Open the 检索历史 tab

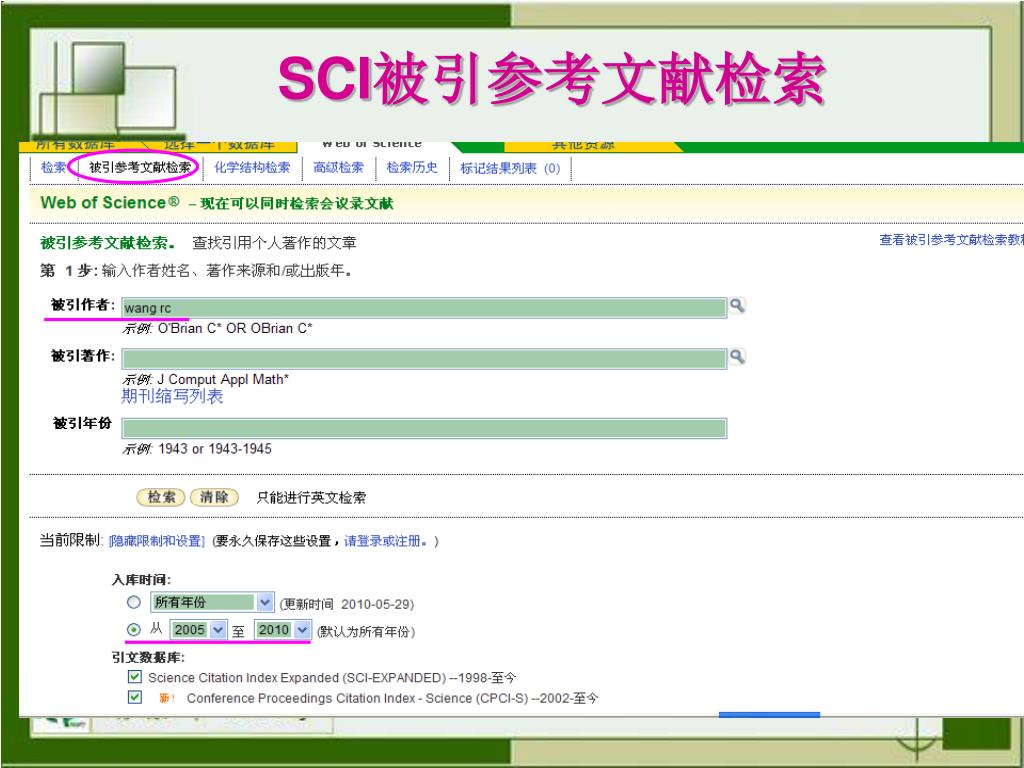[411, 167]
